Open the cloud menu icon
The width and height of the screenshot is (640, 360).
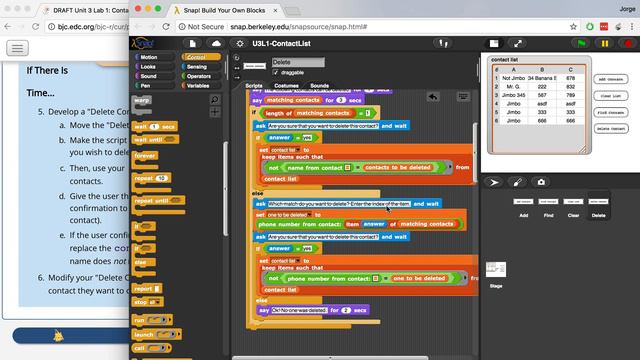point(216,43)
